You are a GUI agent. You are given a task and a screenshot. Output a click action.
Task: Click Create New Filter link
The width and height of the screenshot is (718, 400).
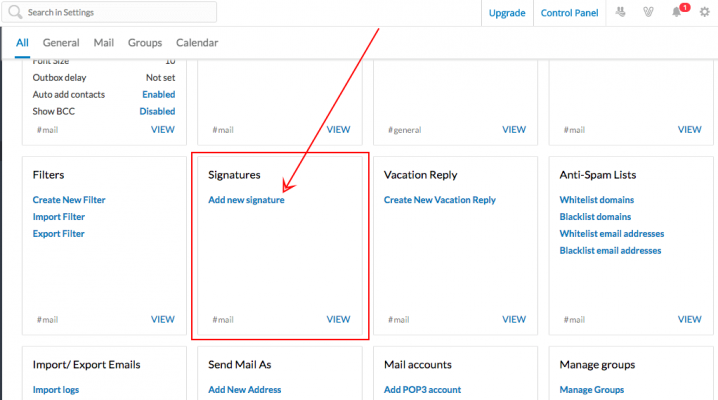[x=69, y=200]
